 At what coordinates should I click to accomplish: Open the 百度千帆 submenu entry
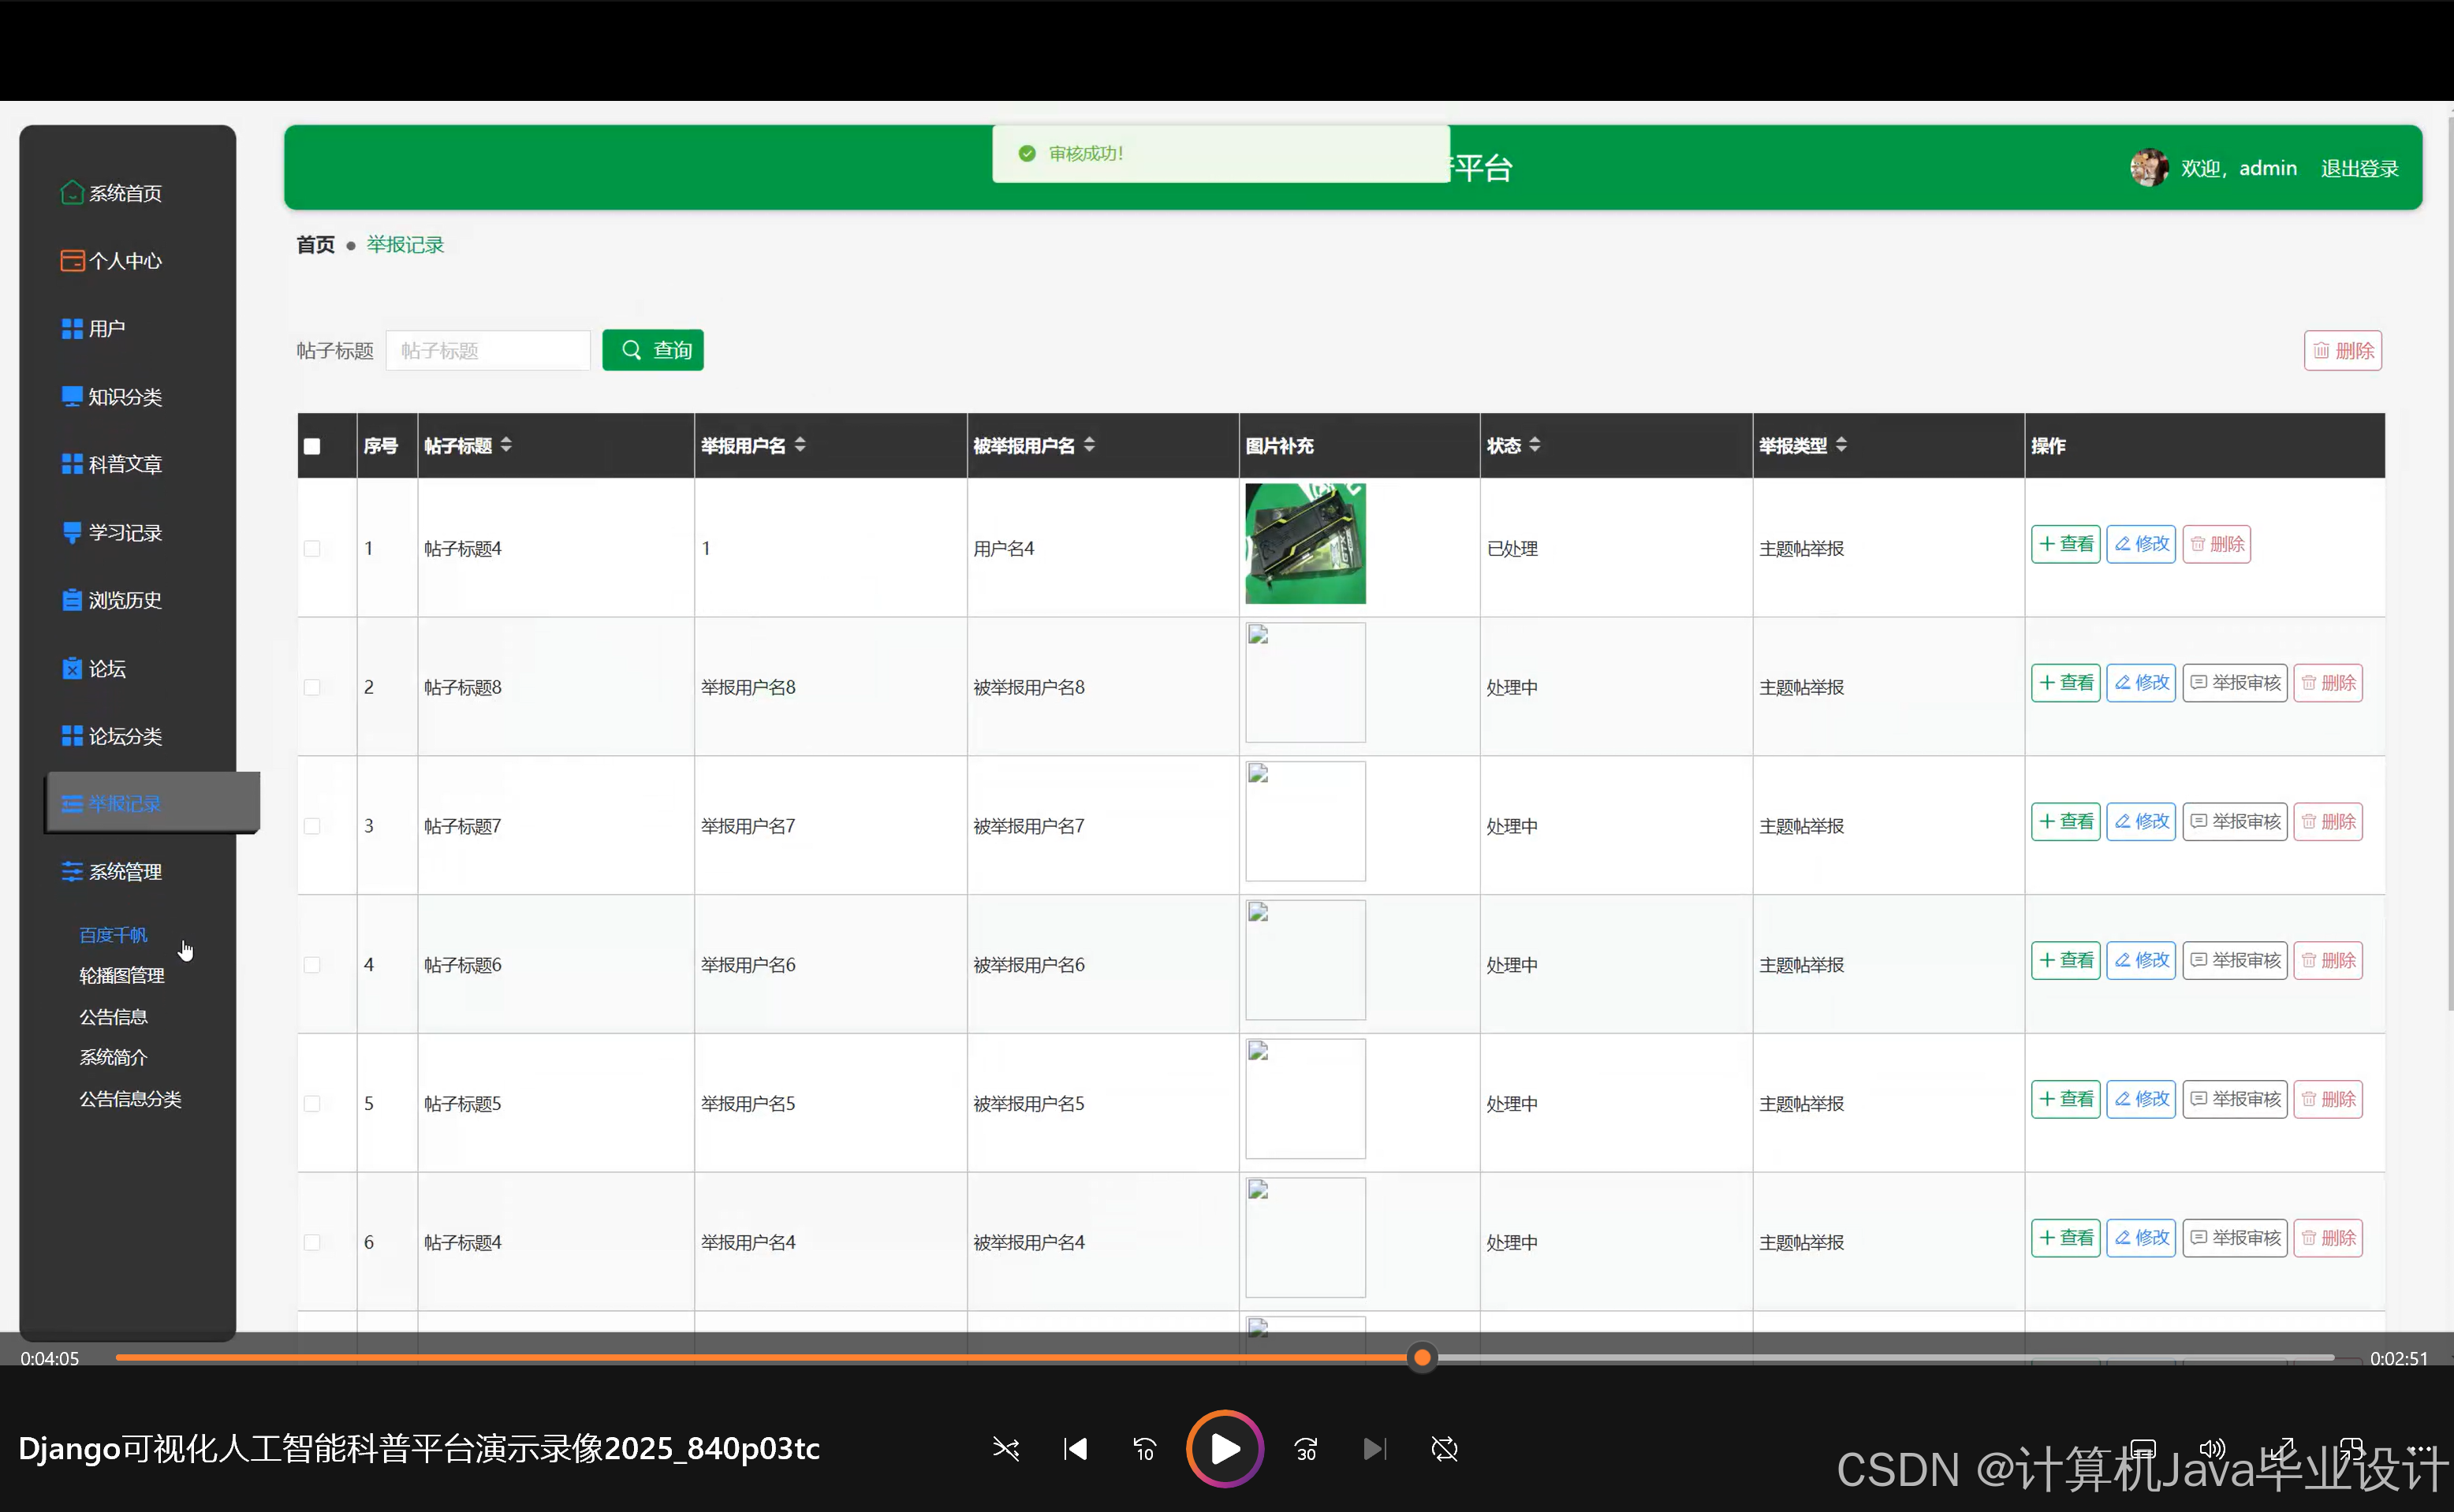(x=113, y=934)
